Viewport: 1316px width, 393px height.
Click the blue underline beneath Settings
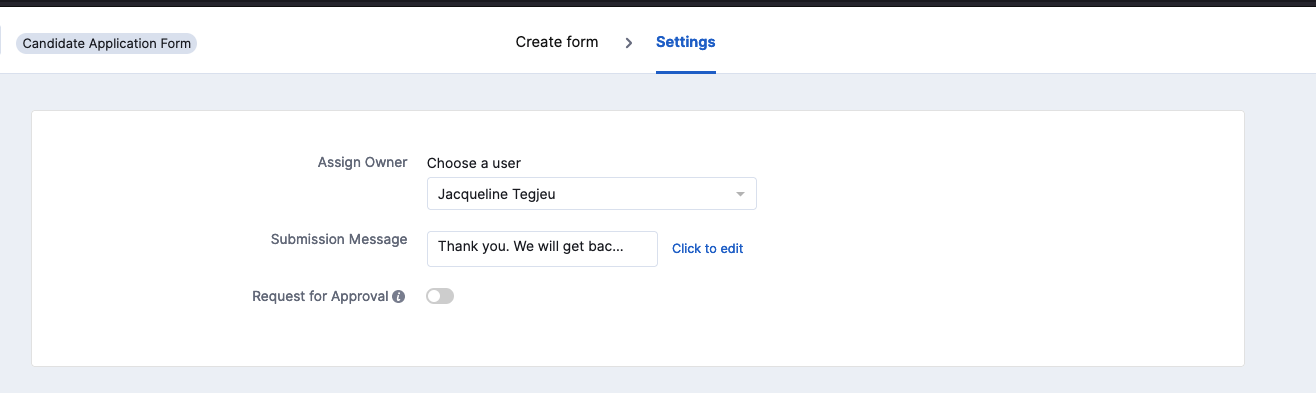coord(686,72)
